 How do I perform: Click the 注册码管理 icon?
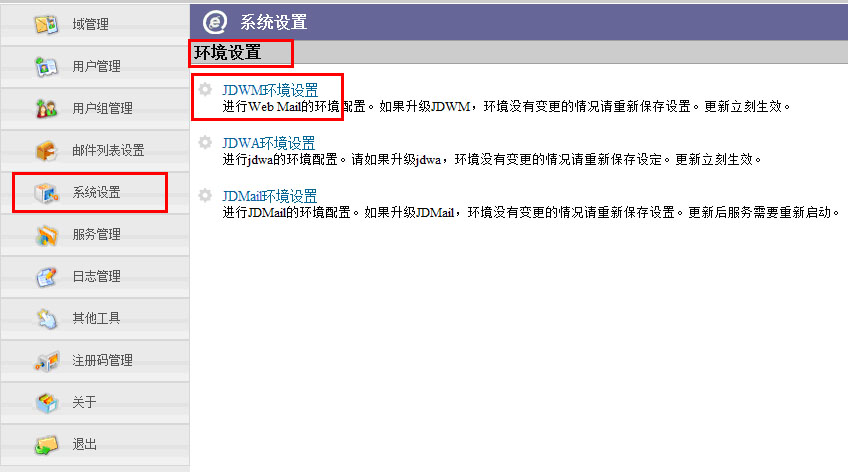tap(46, 361)
